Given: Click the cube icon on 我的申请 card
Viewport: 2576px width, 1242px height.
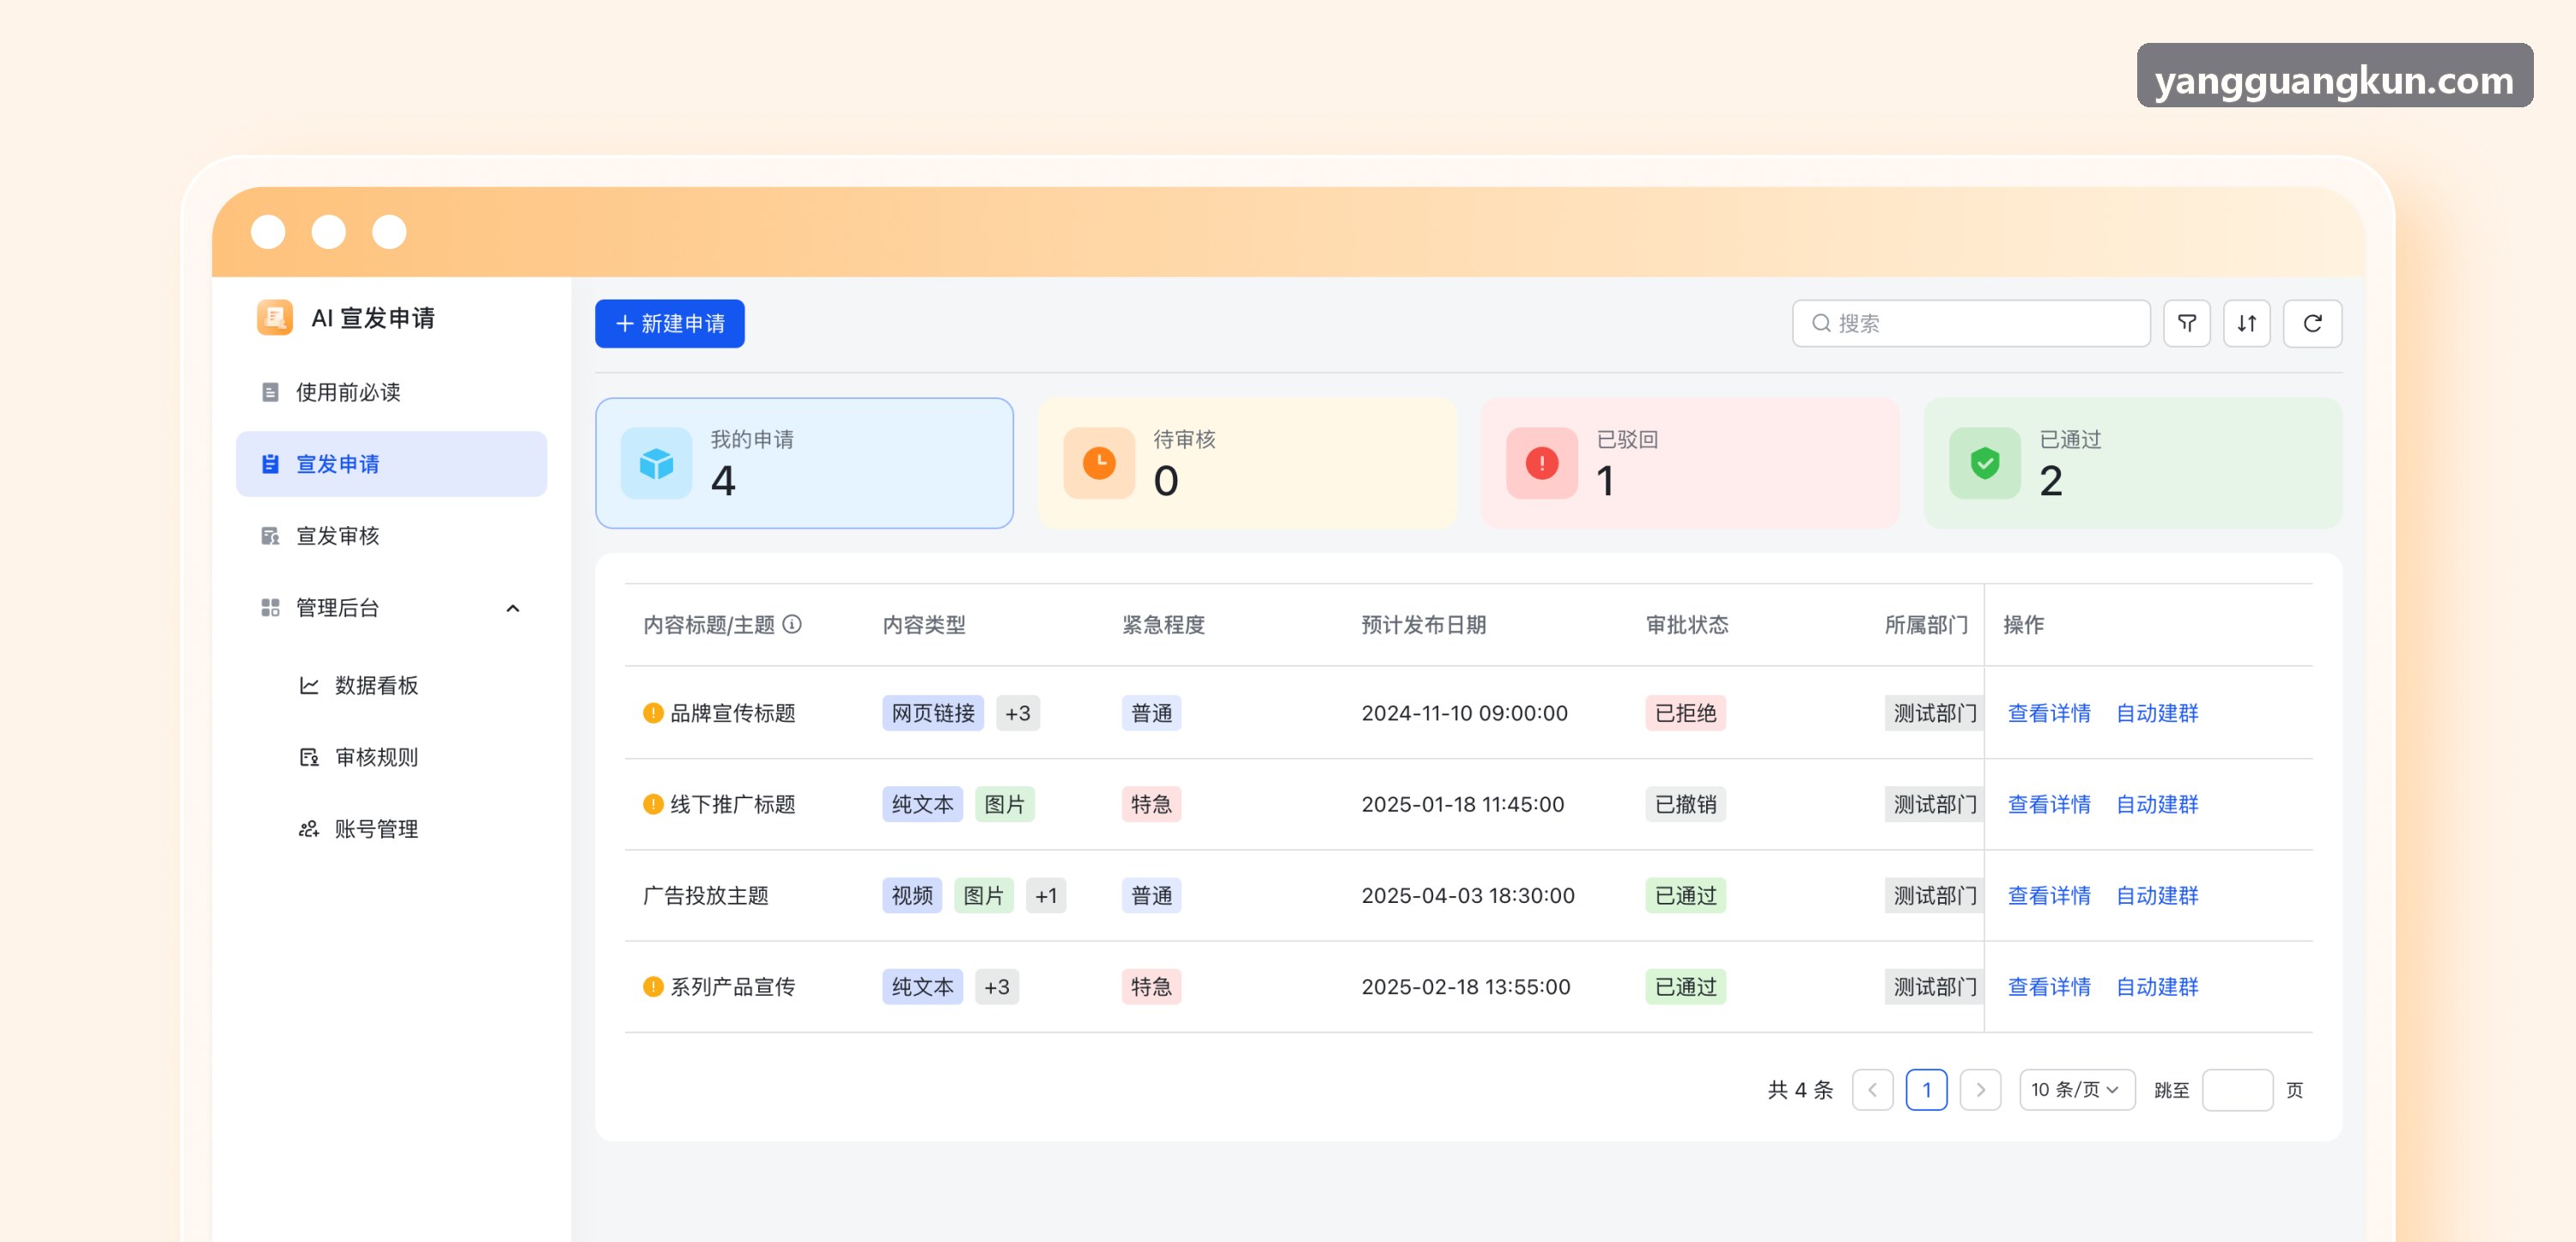Looking at the screenshot, I should [656, 463].
